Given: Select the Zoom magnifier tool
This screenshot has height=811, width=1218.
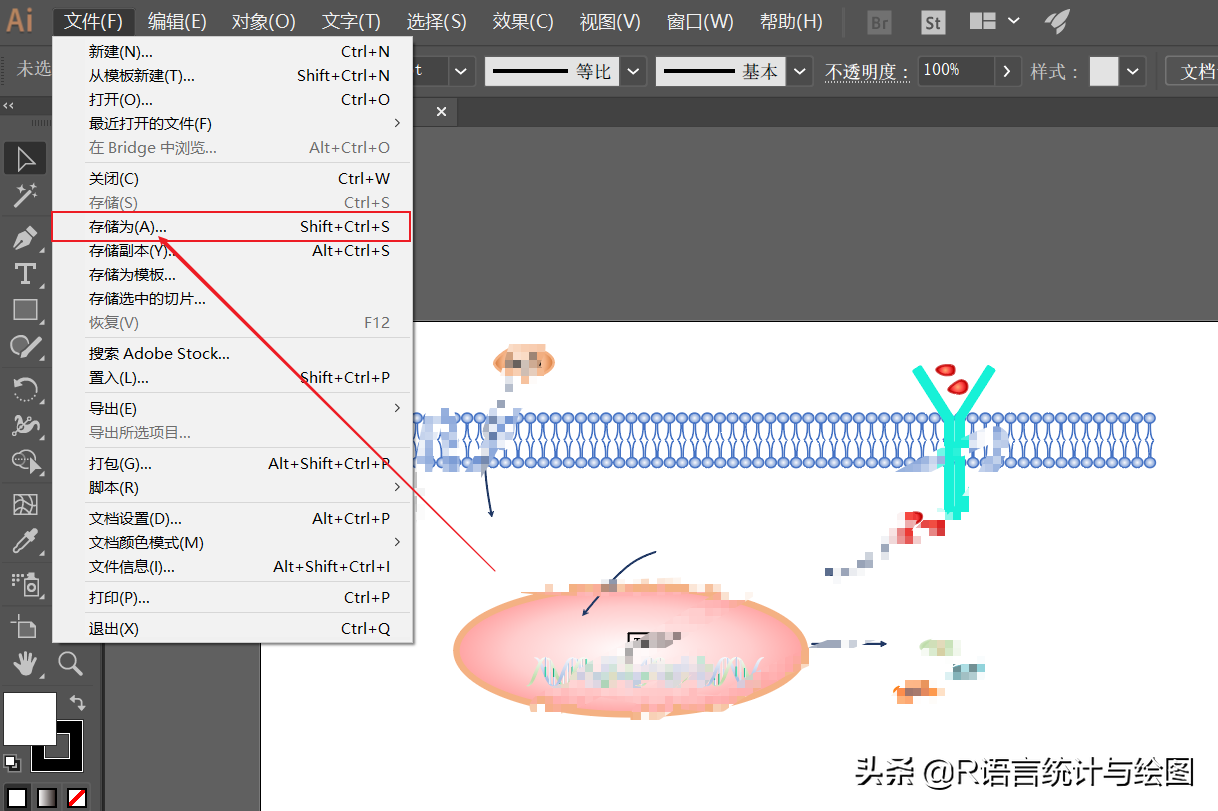Looking at the screenshot, I should coord(70,662).
